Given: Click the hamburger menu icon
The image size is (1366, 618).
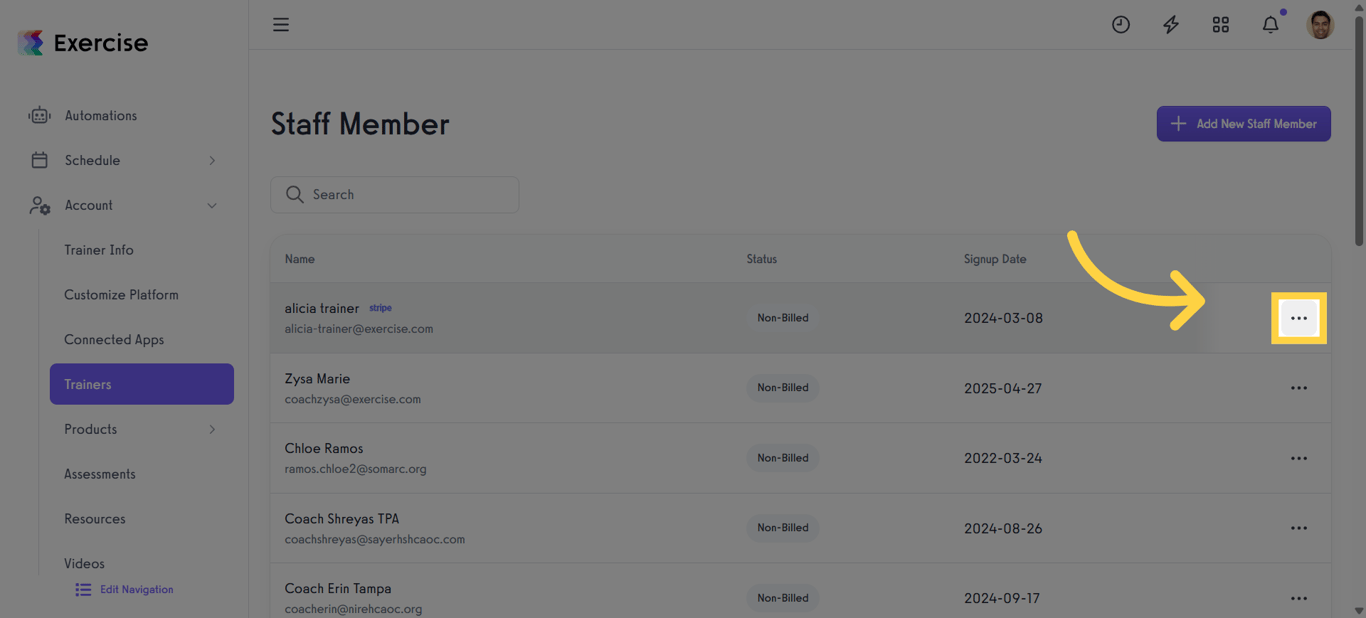Looking at the screenshot, I should click(x=281, y=25).
